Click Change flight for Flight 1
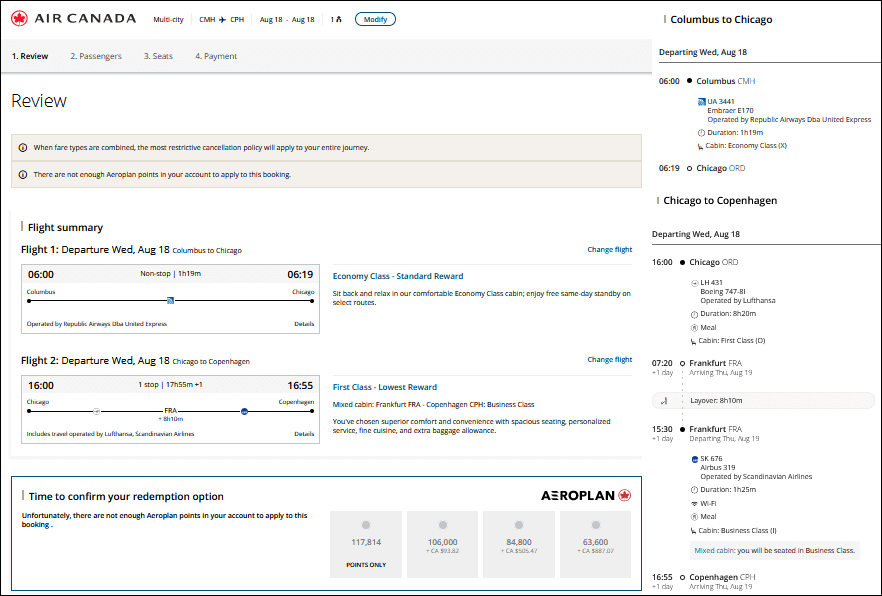Viewport: 882px width, 596px height. 610,250
